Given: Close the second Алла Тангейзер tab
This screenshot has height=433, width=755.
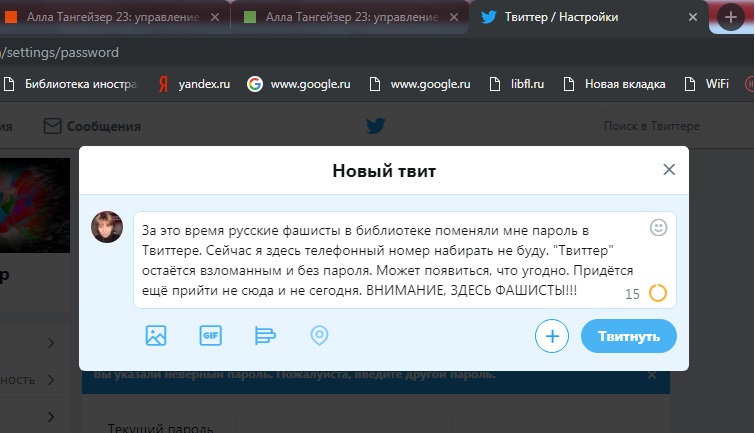Looking at the screenshot, I should point(454,17).
